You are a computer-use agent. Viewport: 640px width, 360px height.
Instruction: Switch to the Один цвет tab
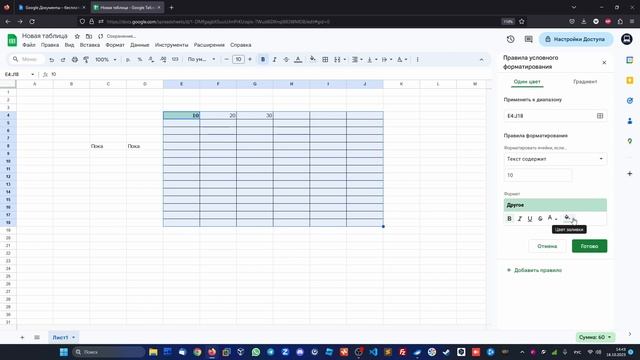[527, 82]
